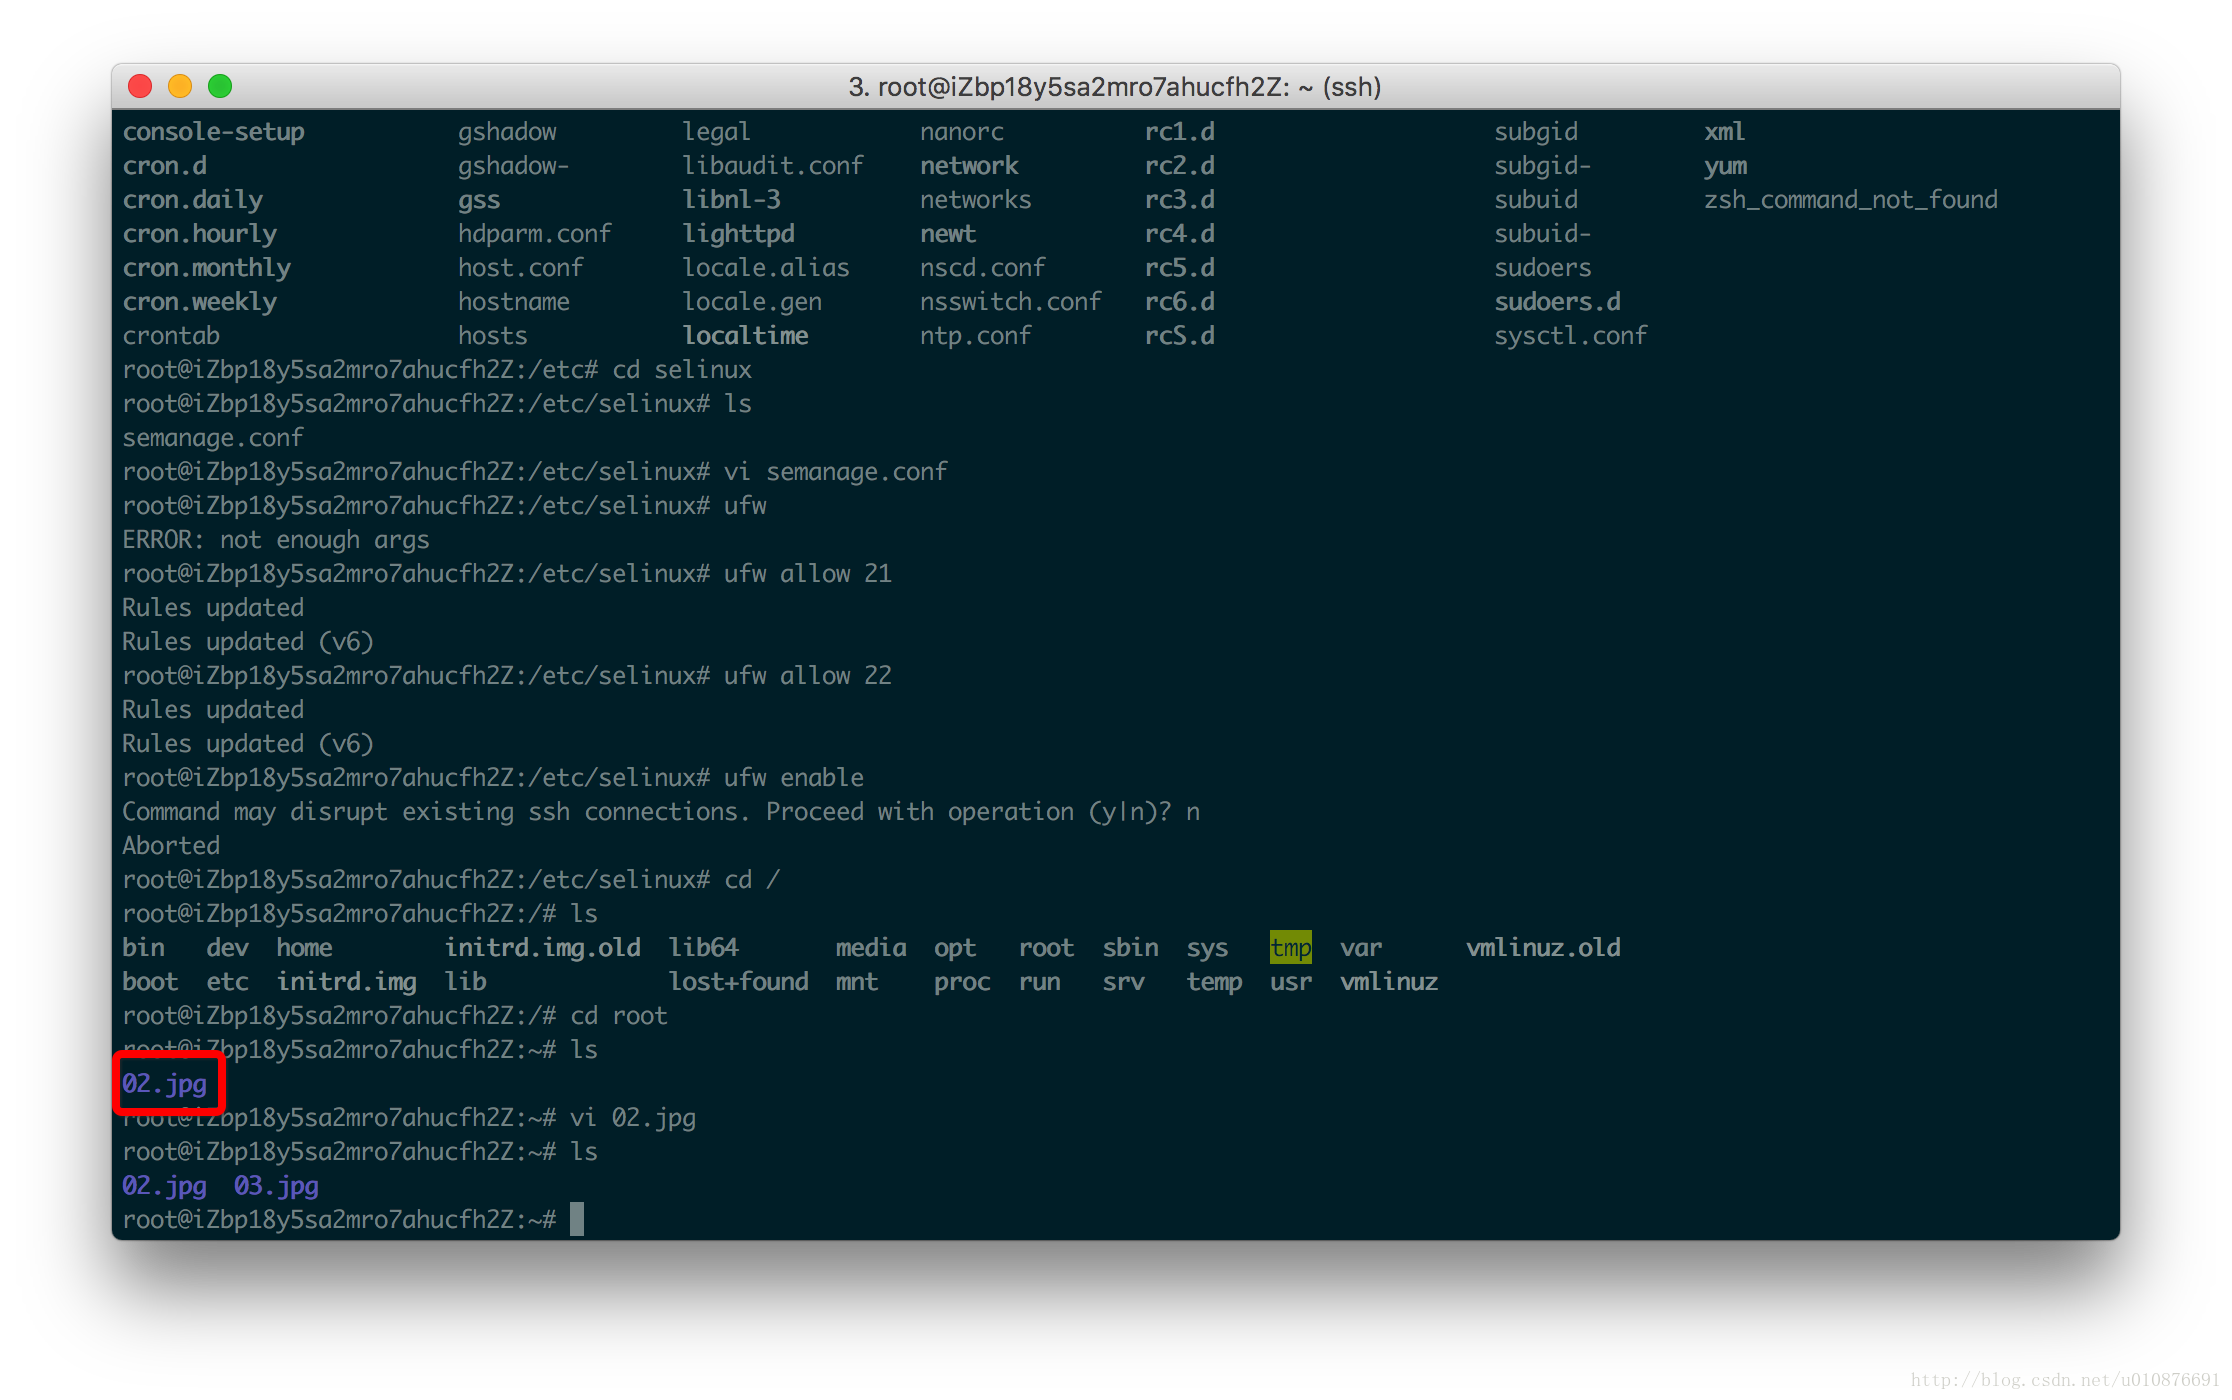Screen dimensions: 2232x1400
Task: Click the 'vi 02.jpg' command line
Action: (x=409, y=1118)
